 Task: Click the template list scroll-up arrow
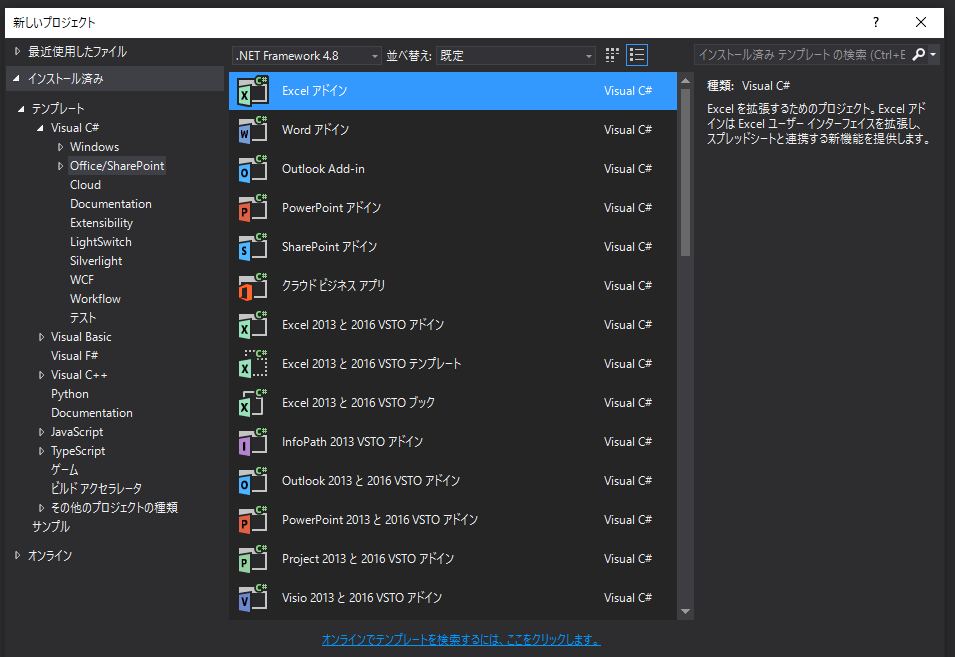click(685, 81)
